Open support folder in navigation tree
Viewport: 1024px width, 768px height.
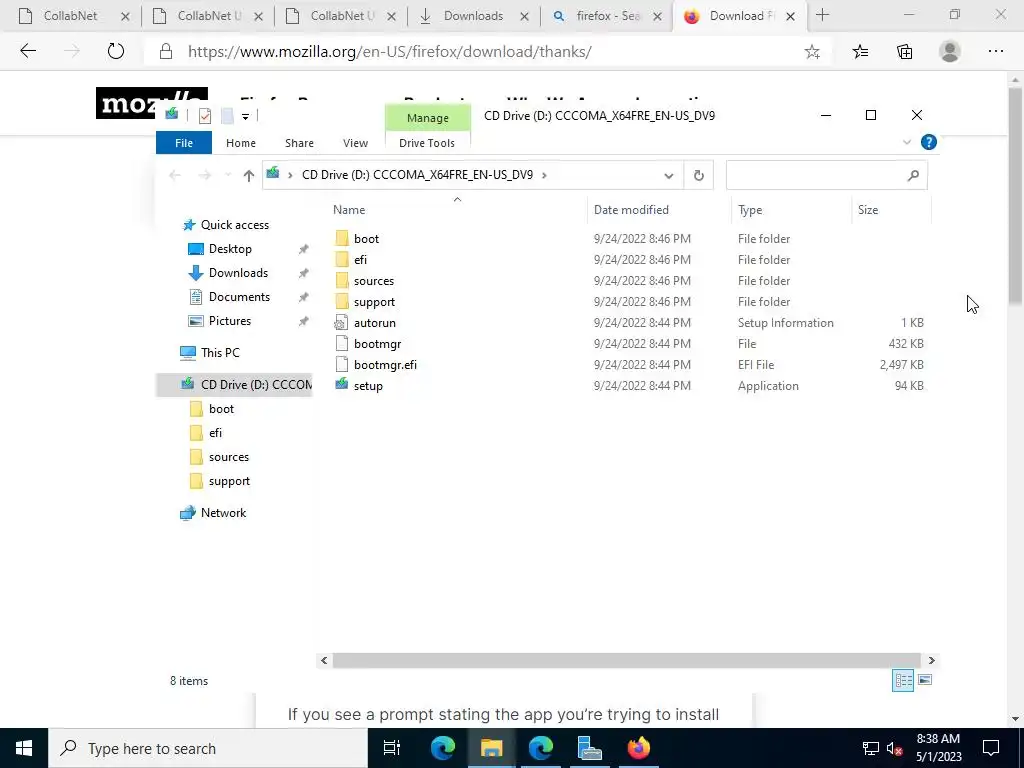tap(229, 481)
